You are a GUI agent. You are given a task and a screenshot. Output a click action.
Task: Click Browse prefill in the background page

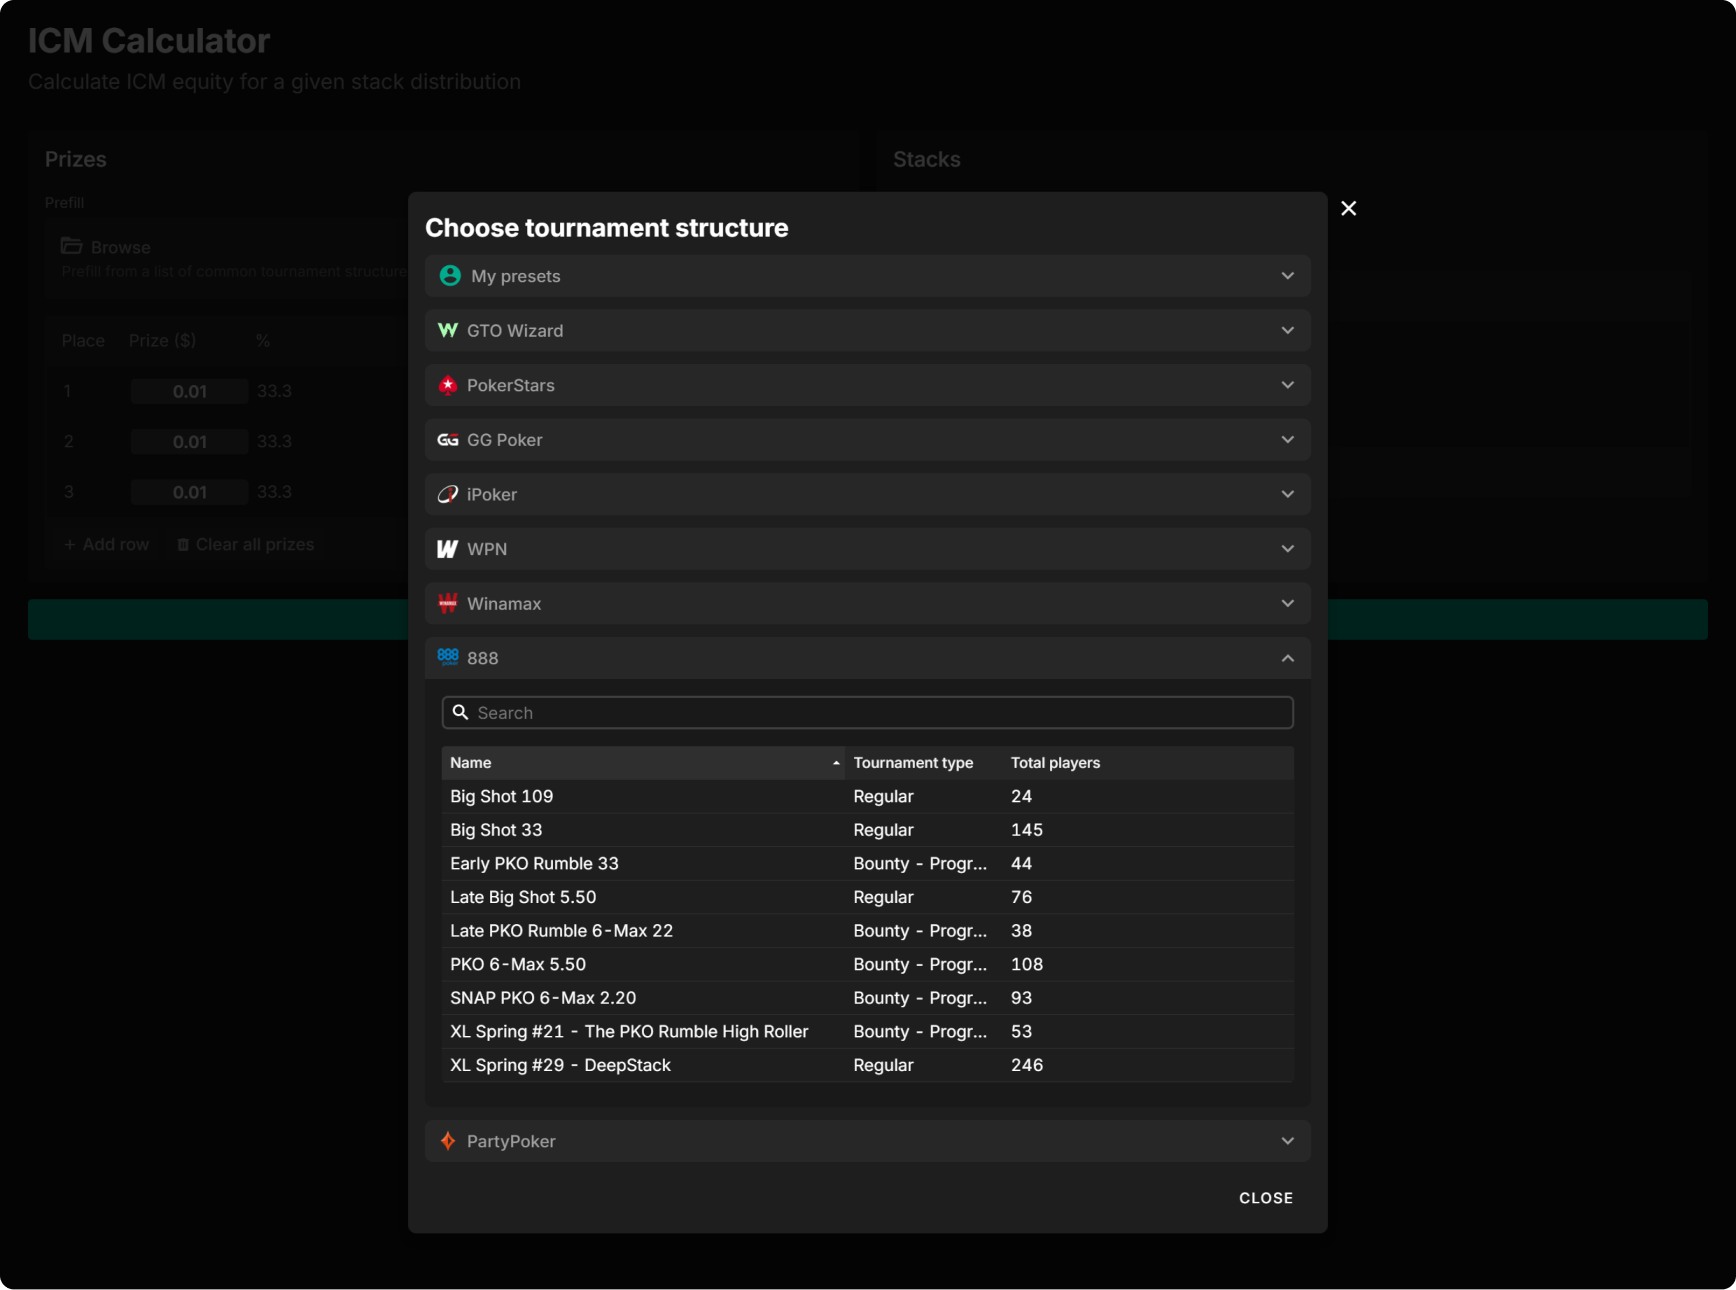[x=120, y=247]
